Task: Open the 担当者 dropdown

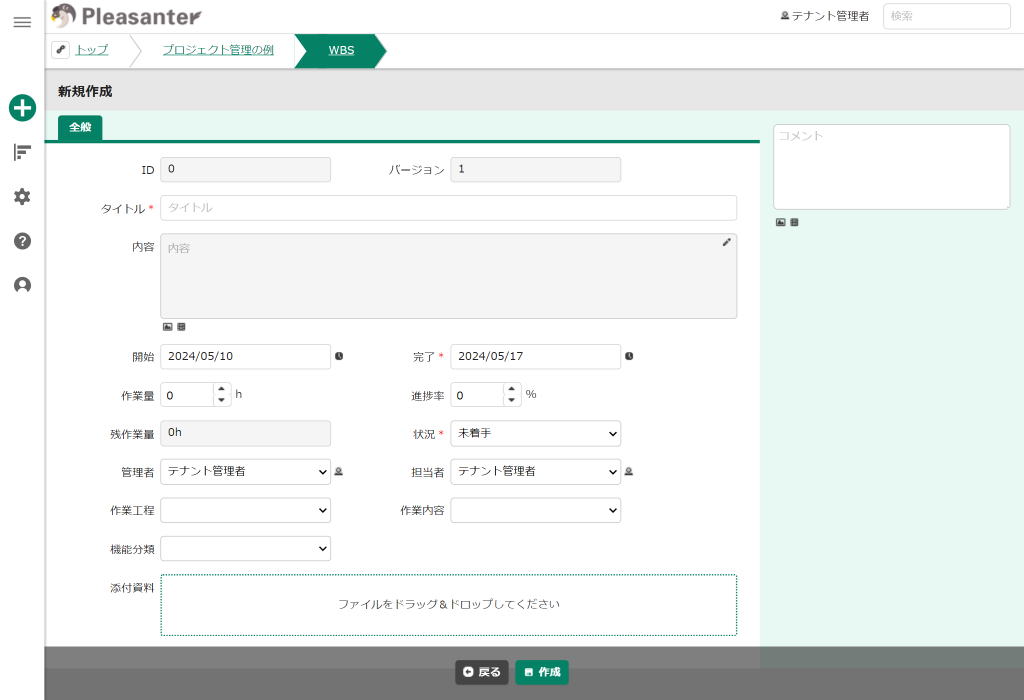Action: 536,472
